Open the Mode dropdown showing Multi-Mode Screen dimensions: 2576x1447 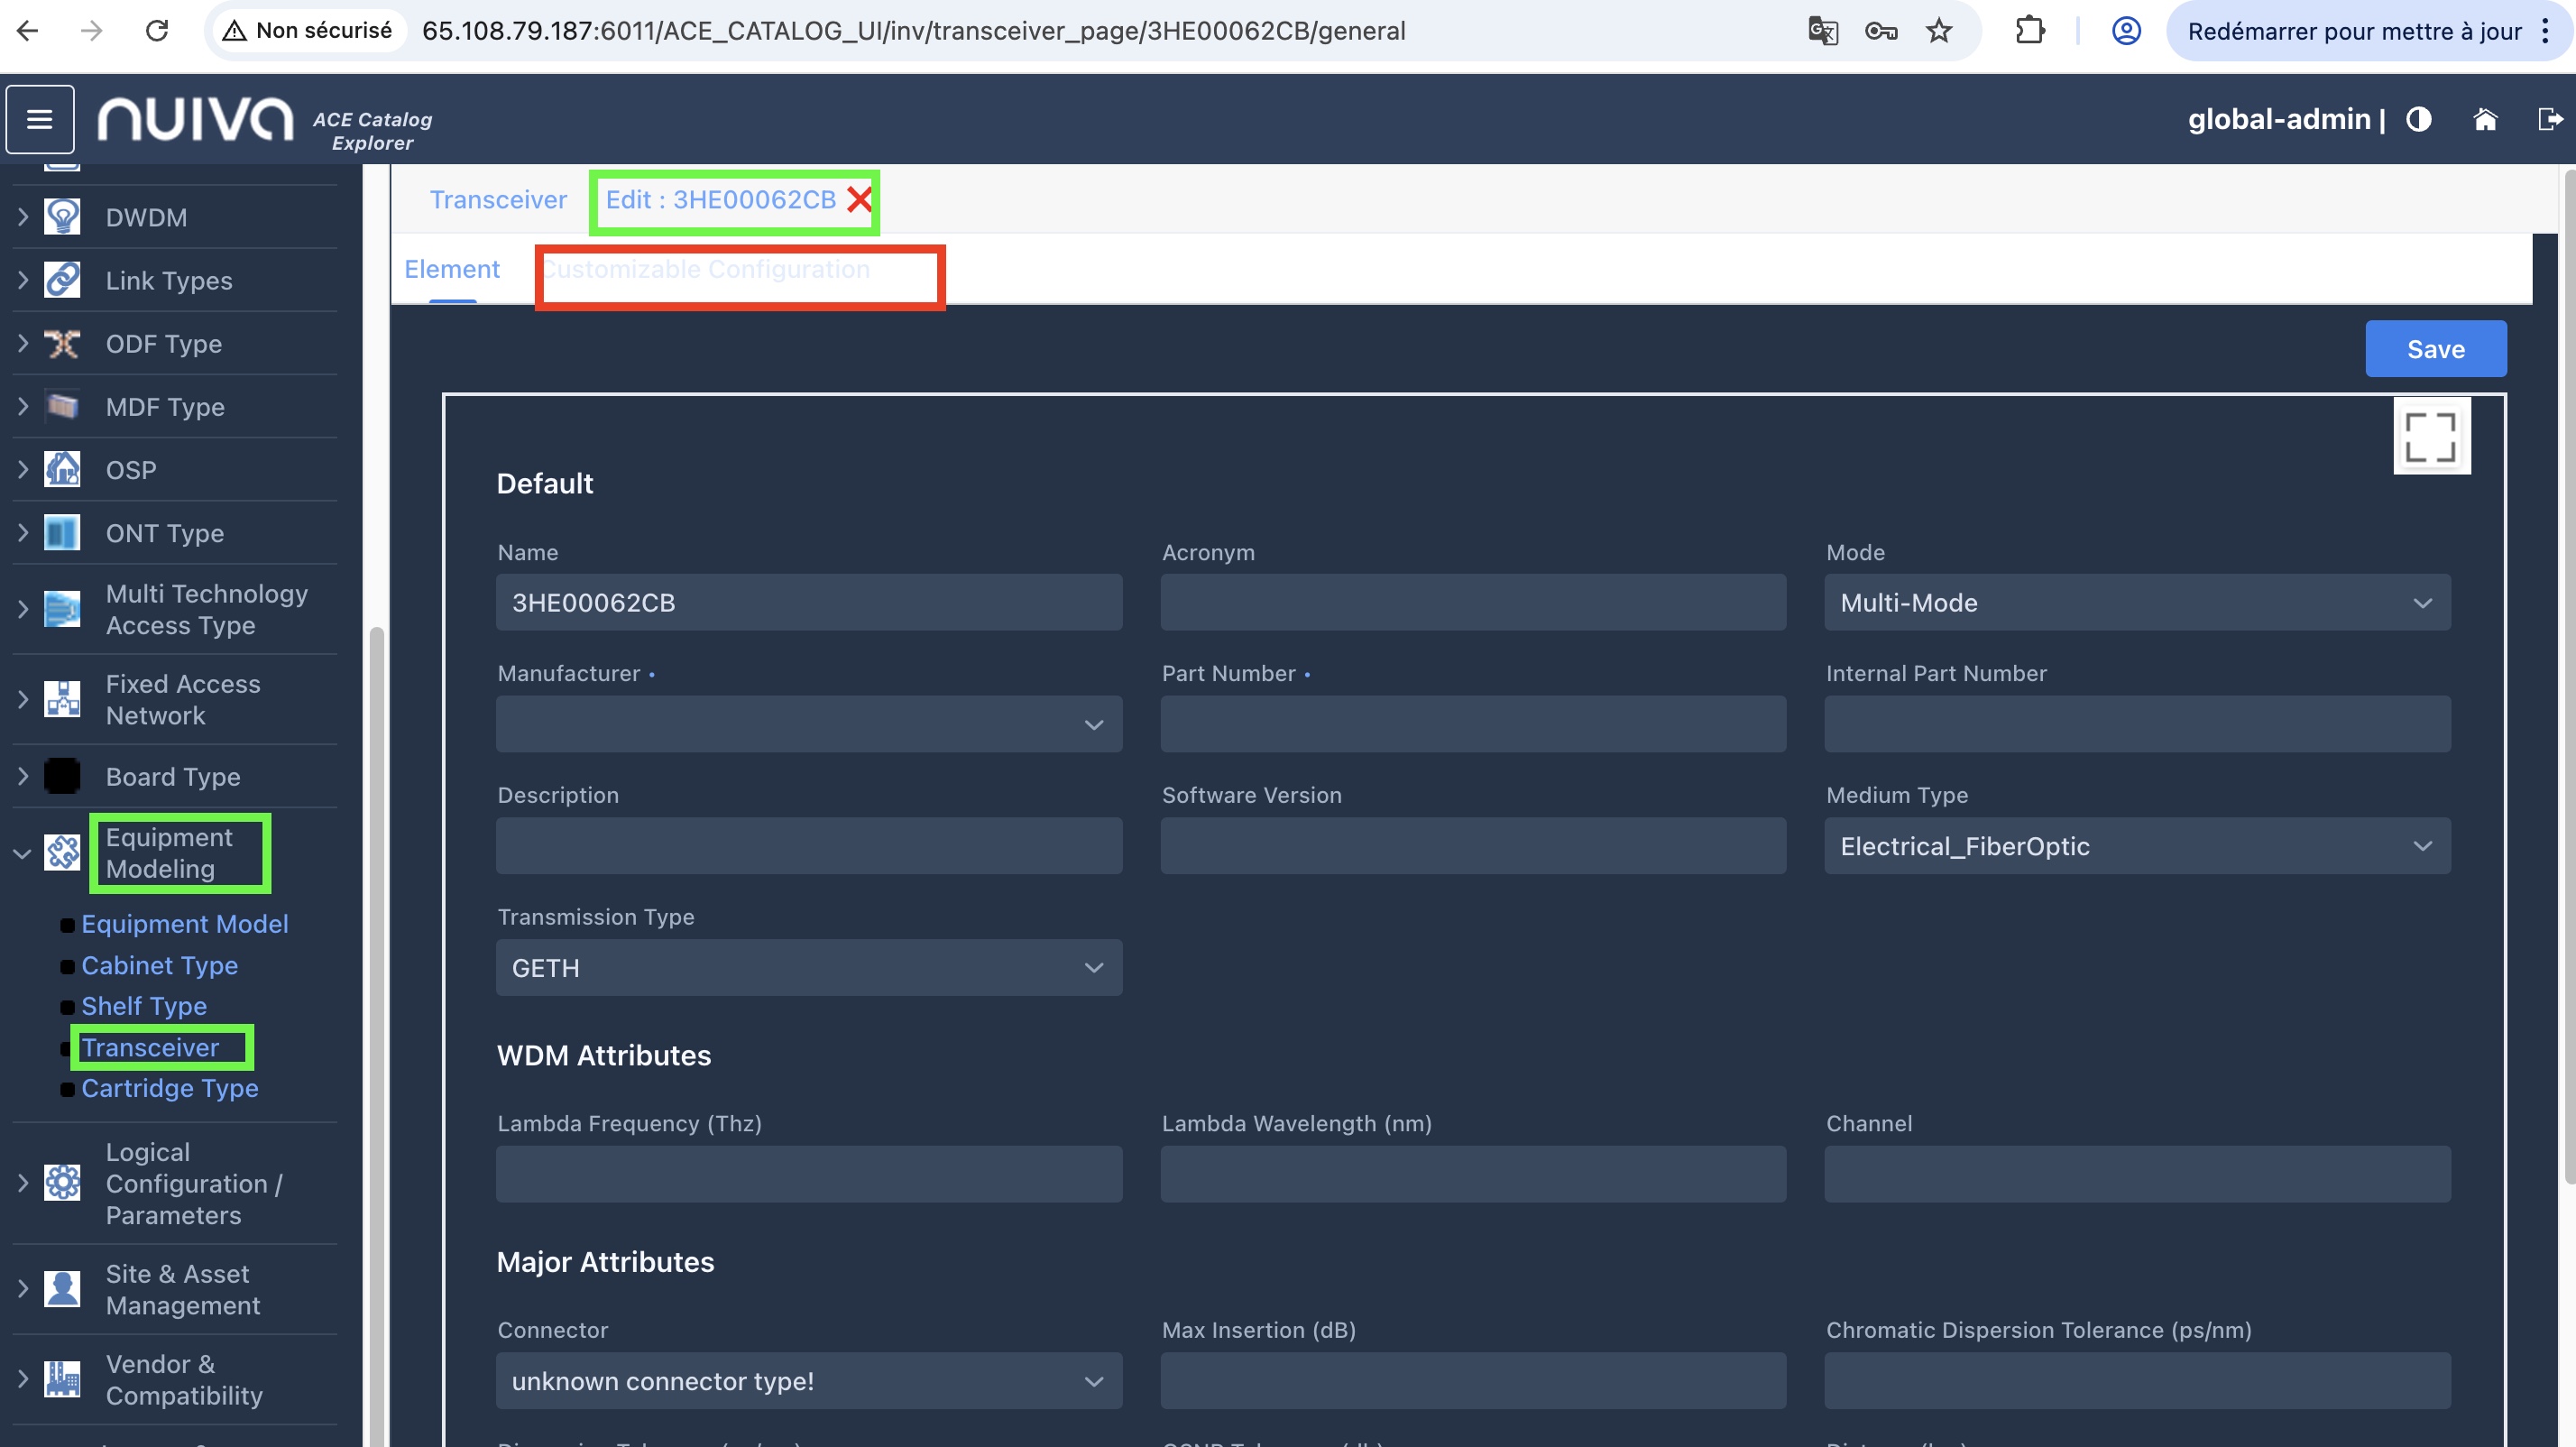tap(2136, 603)
